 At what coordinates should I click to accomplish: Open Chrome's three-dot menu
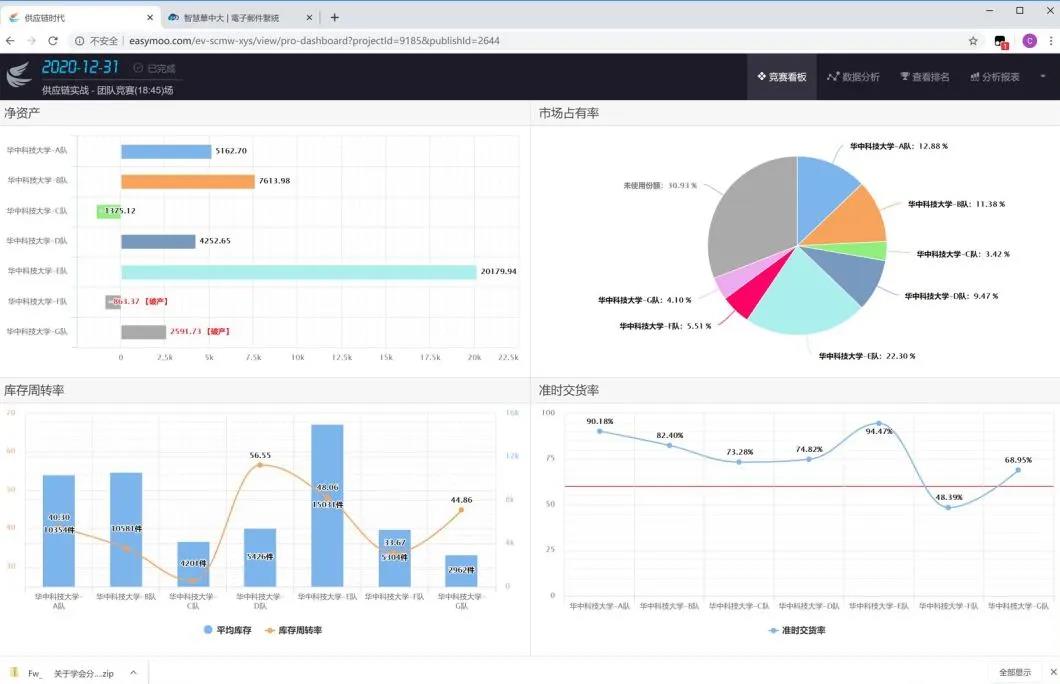click(1050, 41)
